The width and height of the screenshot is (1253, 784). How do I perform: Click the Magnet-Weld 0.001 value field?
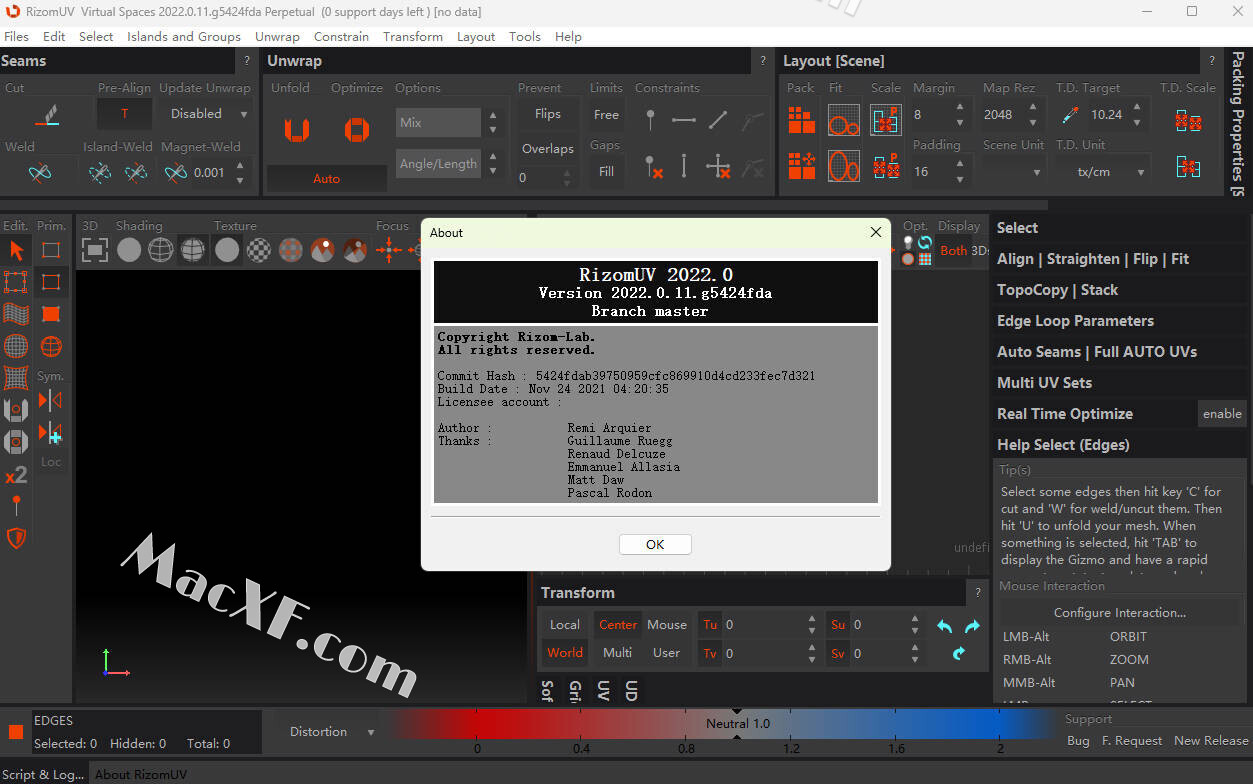tap(210, 173)
